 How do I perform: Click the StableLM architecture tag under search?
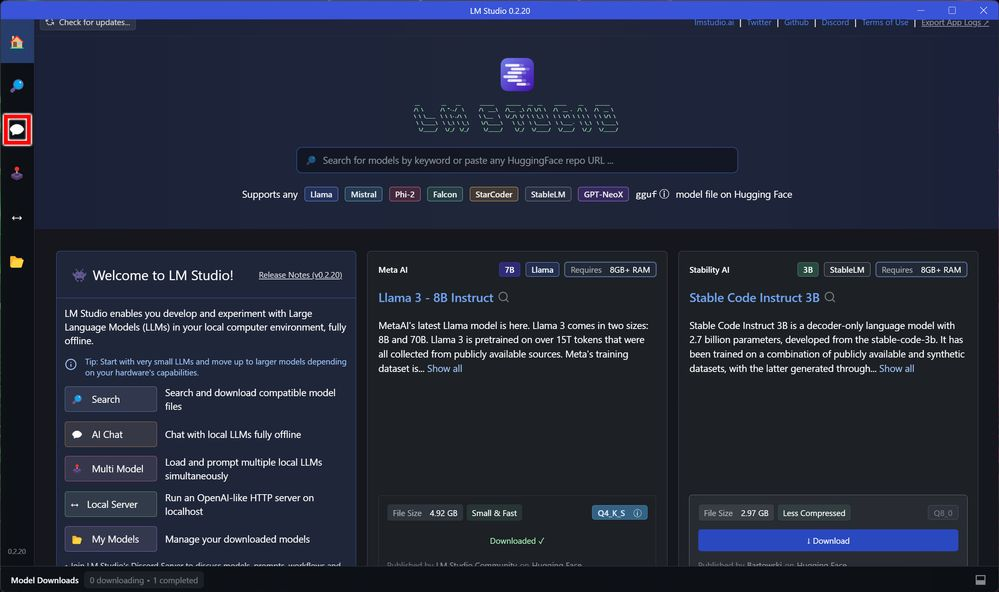(x=548, y=194)
